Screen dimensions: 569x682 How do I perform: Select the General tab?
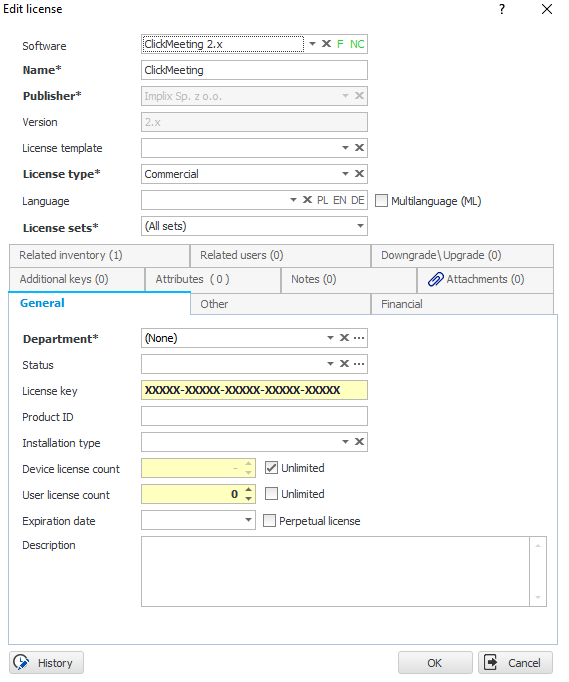99,303
